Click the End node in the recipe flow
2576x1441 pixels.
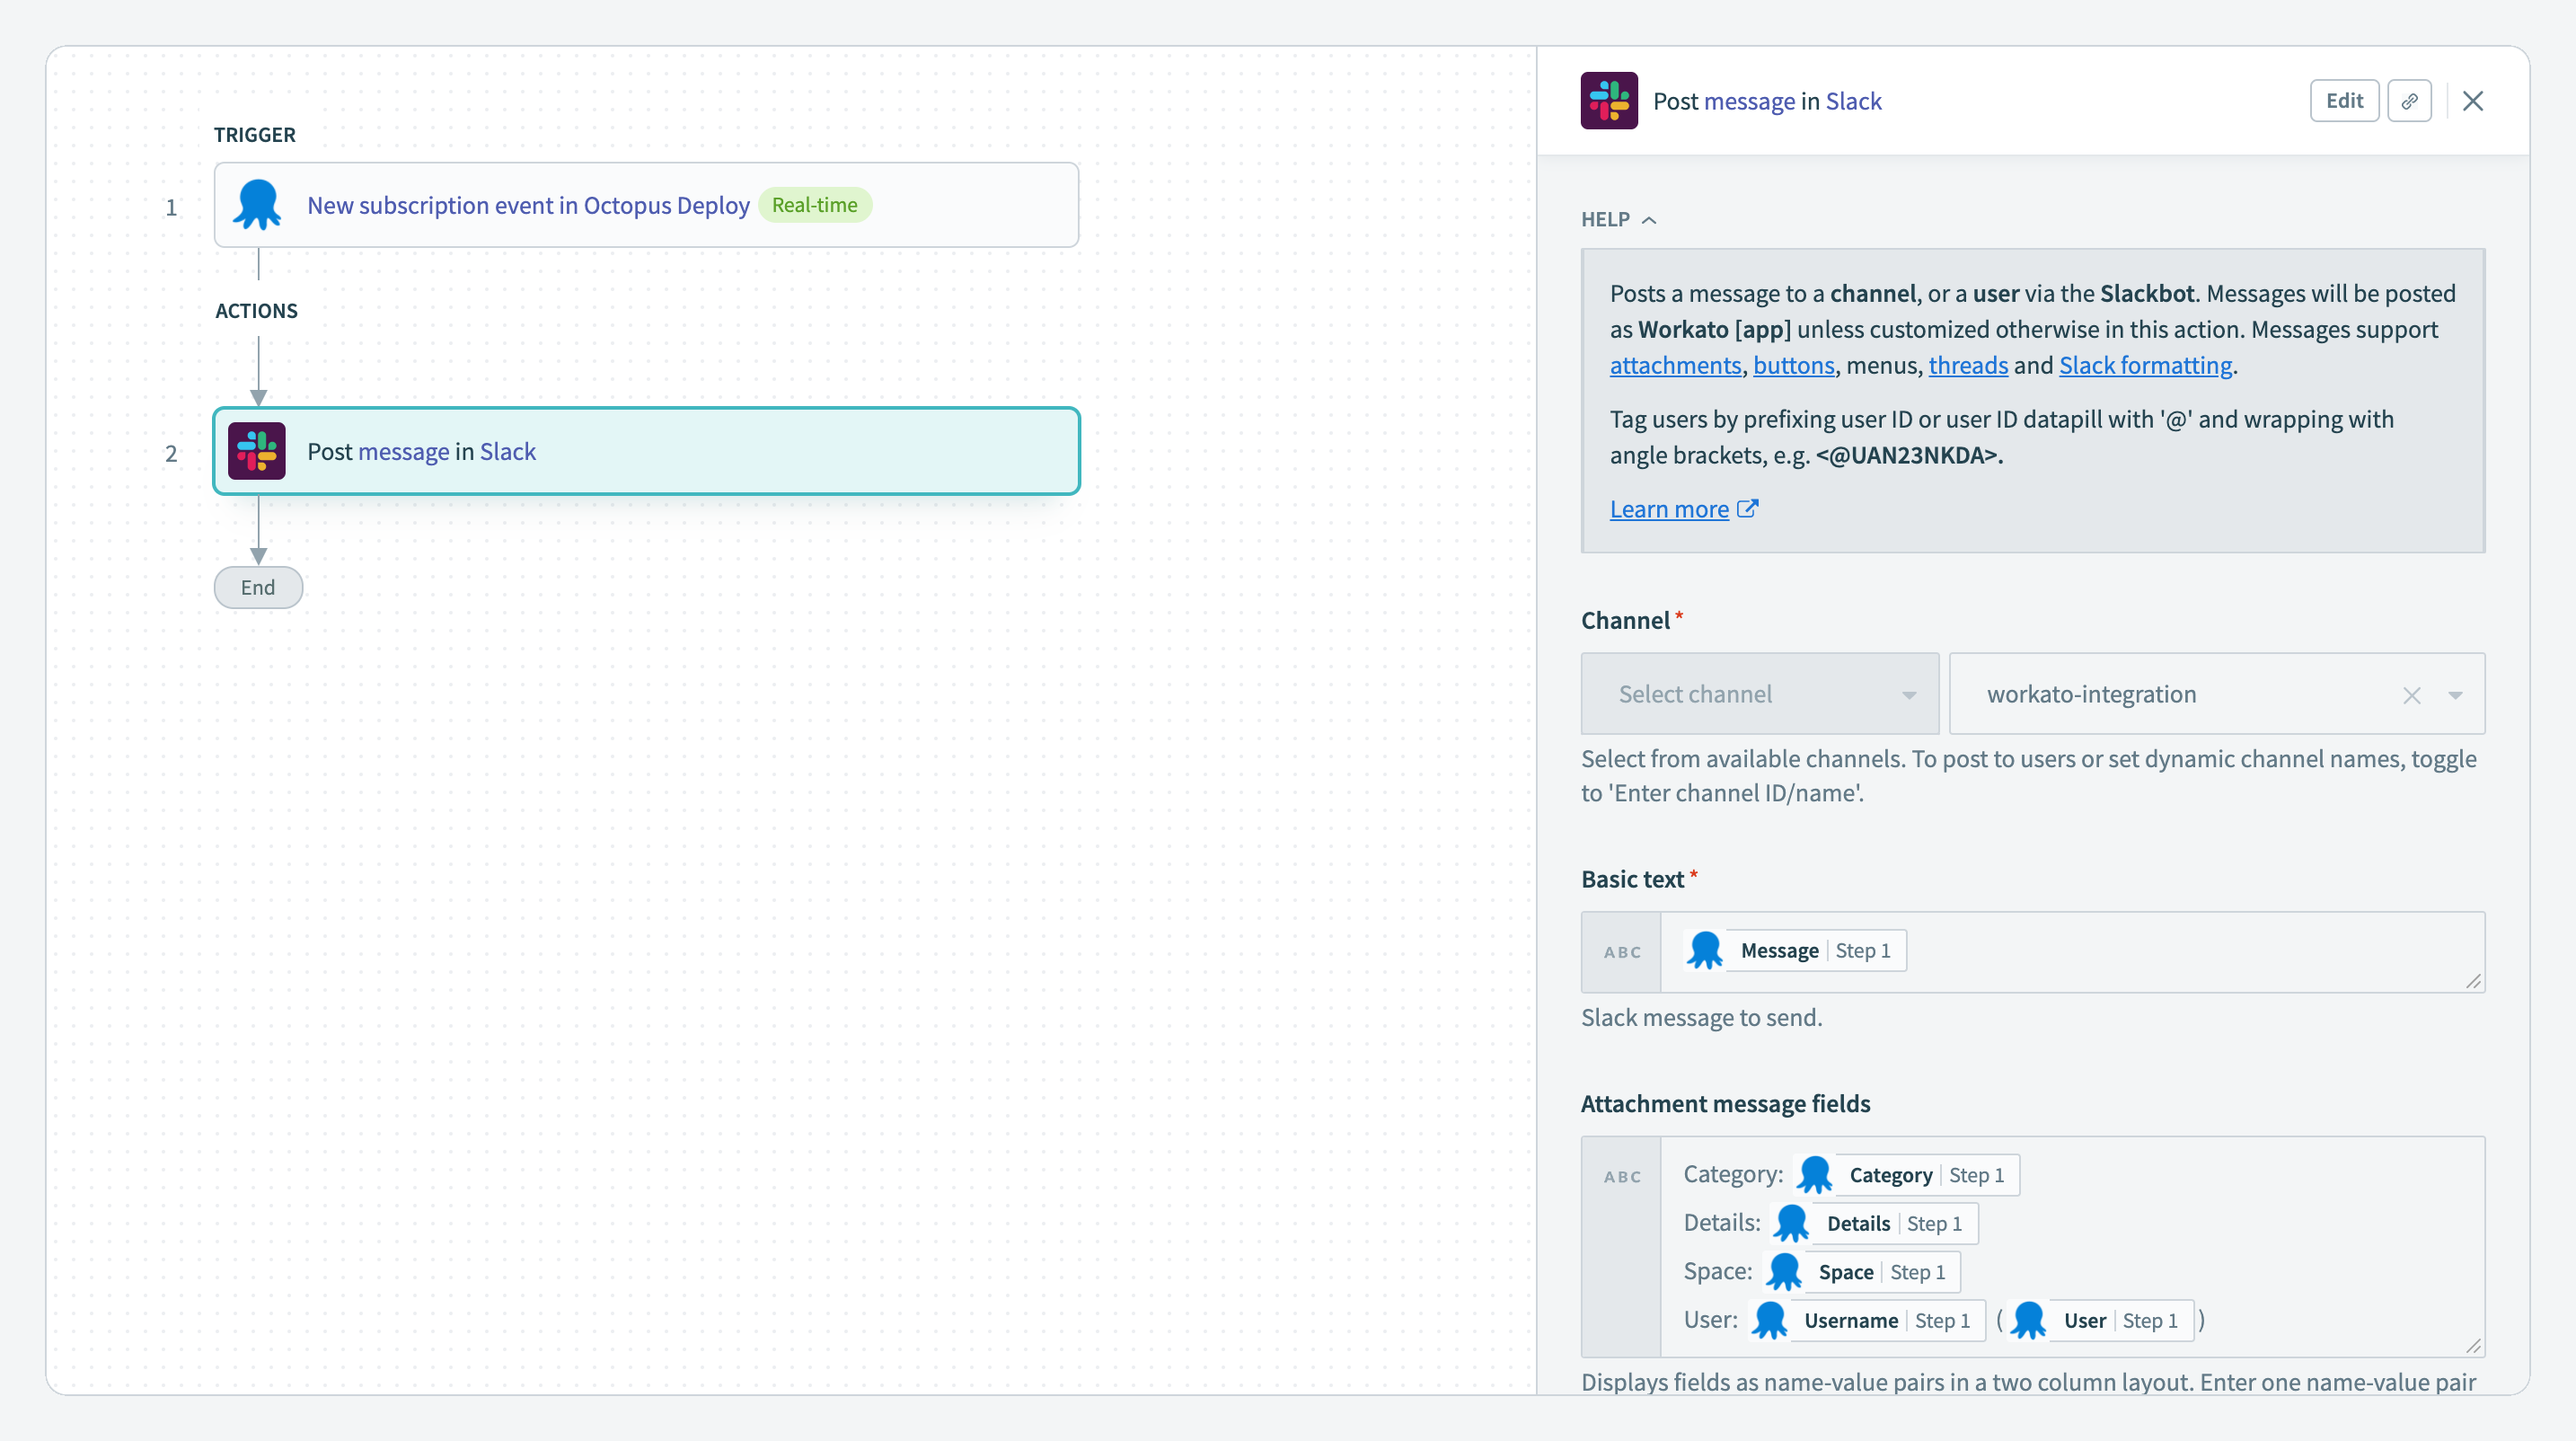click(258, 588)
